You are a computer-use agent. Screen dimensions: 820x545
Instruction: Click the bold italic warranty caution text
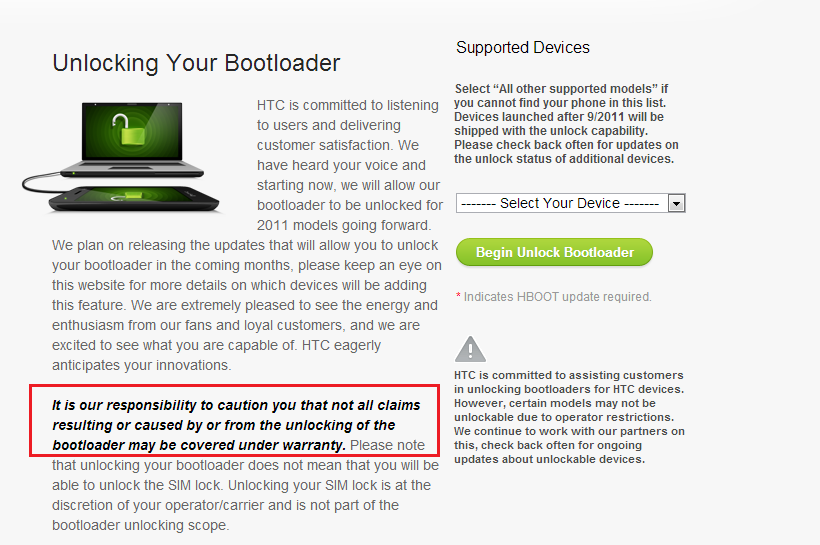pos(236,425)
